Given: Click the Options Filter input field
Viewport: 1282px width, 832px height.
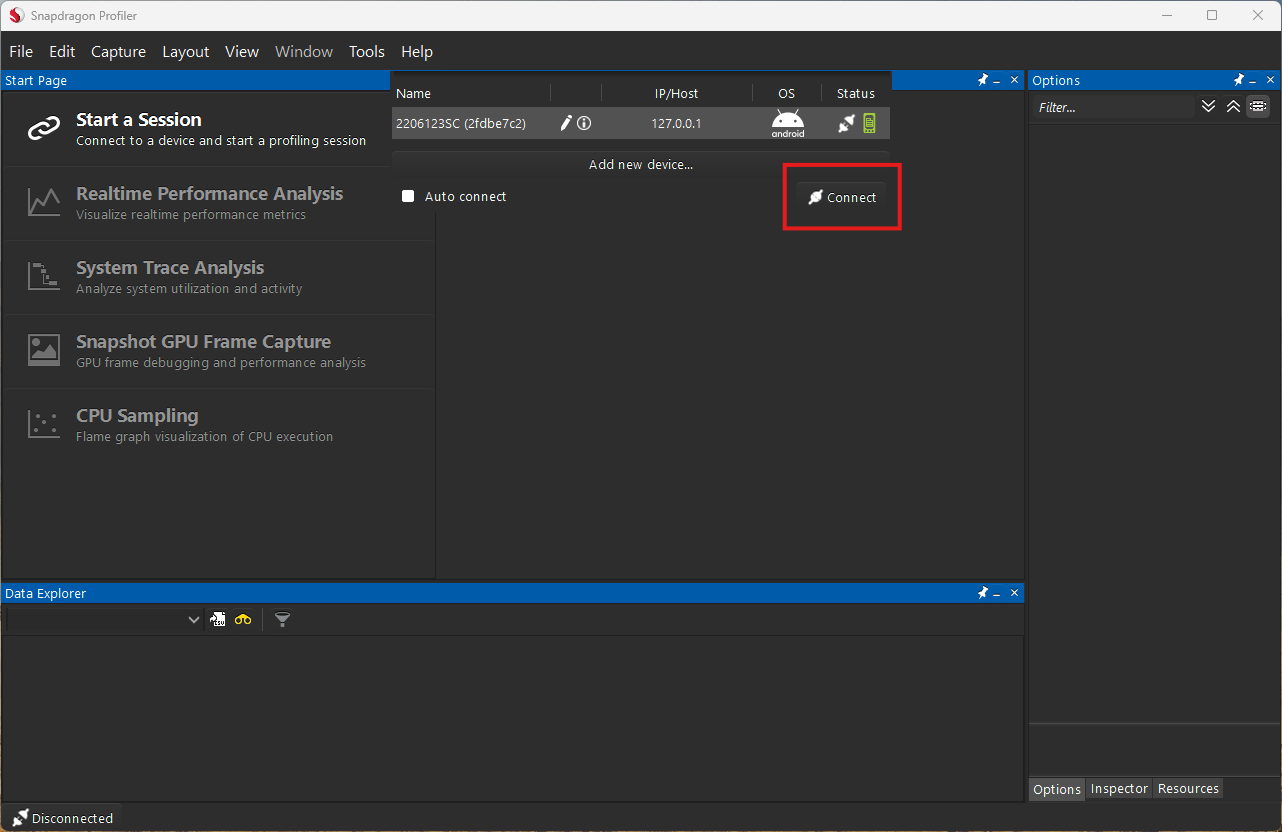Looking at the screenshot, I should click(1113, 107).
